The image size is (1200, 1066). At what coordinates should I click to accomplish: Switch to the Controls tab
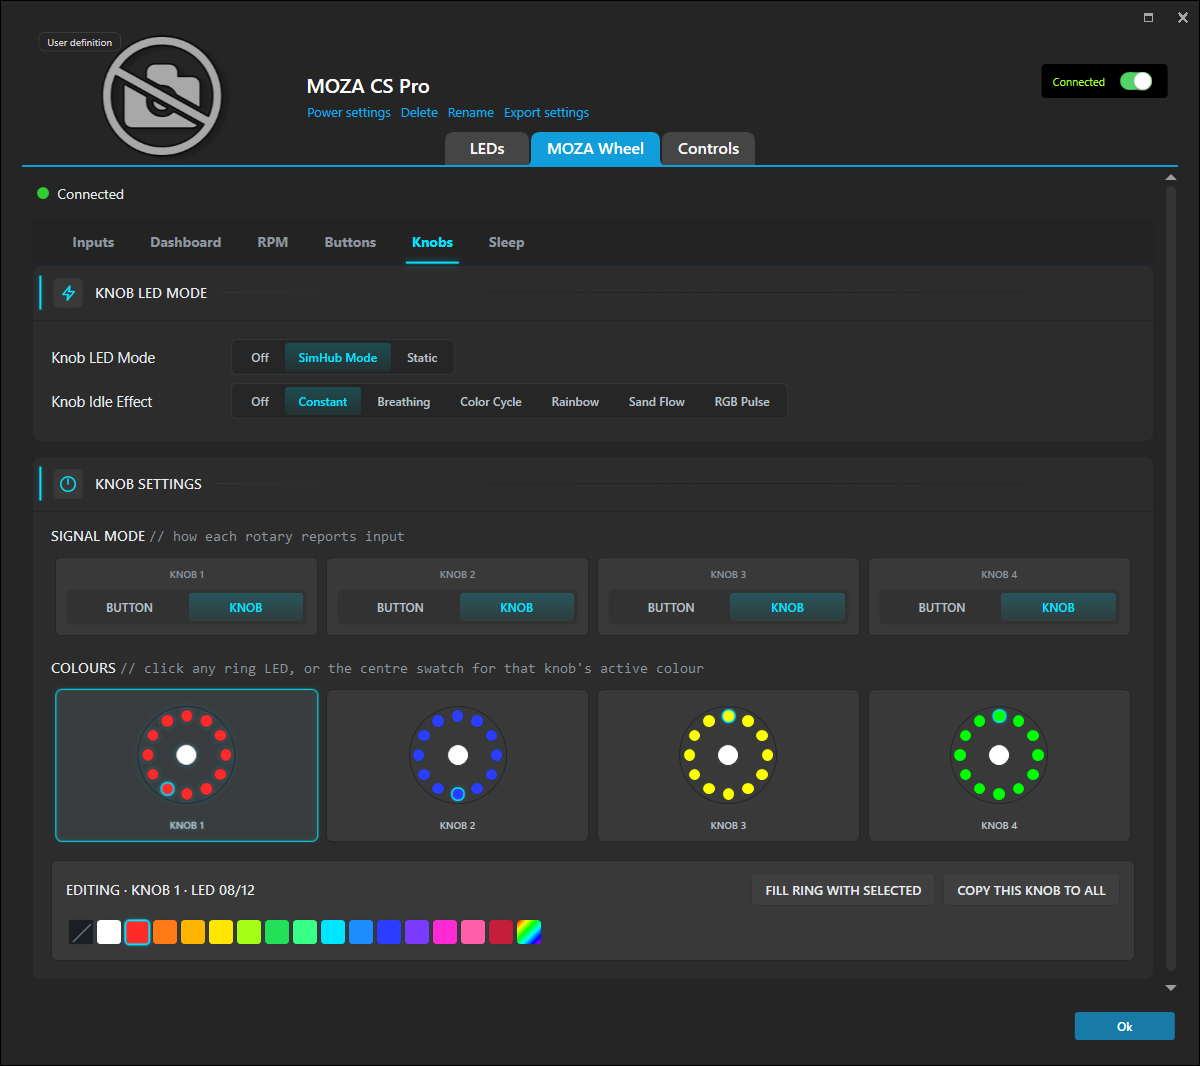(708, 149)
